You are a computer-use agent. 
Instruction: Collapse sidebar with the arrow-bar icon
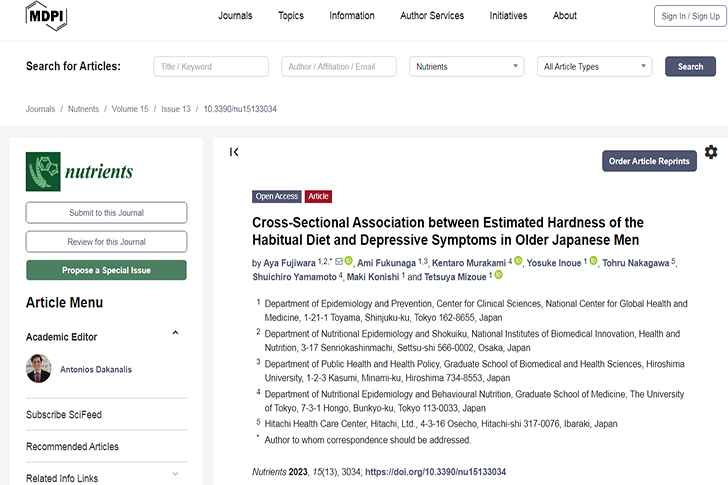[x=234, y=152]
